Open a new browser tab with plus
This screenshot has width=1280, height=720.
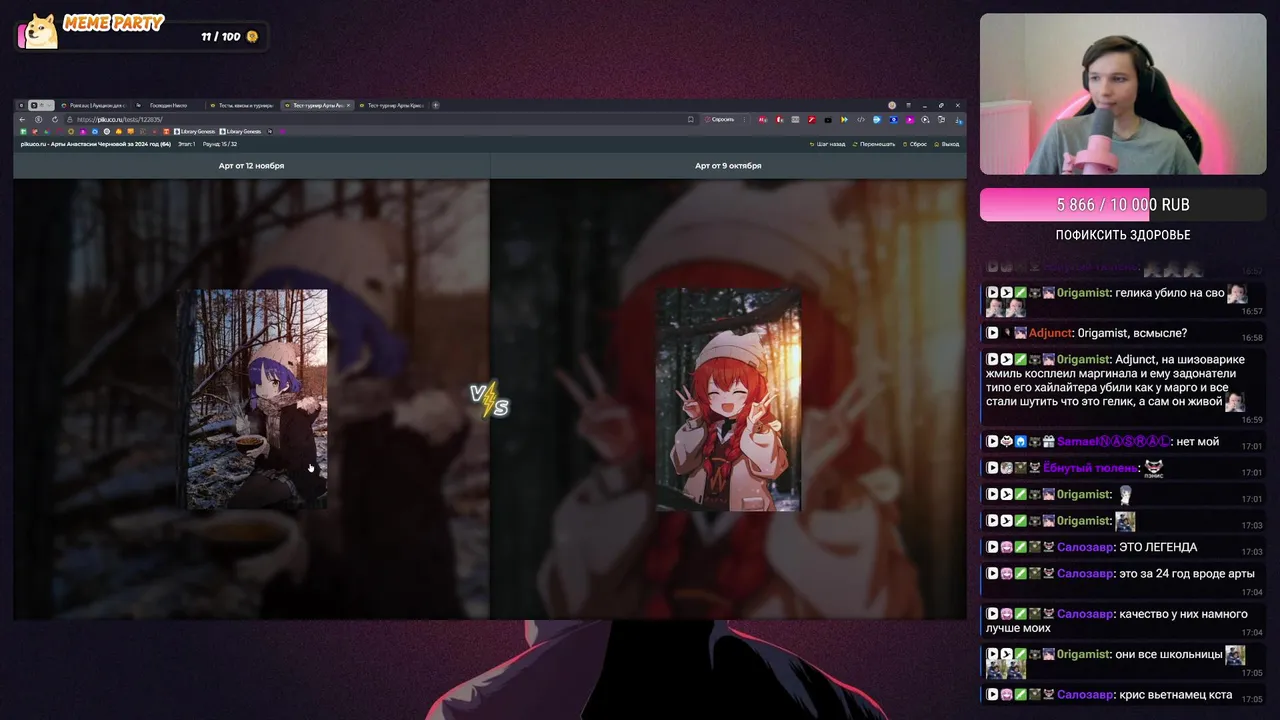tap(436, 105)
